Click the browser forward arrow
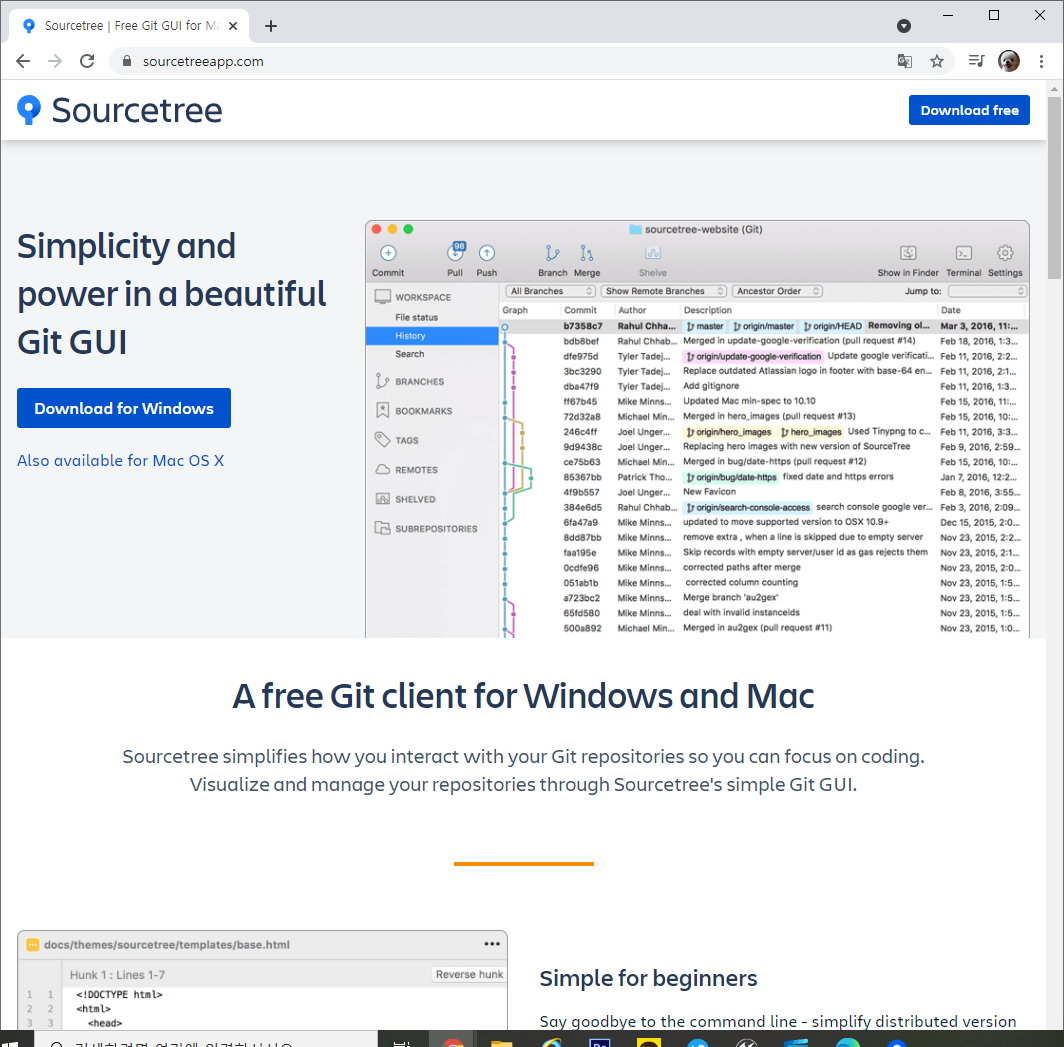 tap(55, 61)
